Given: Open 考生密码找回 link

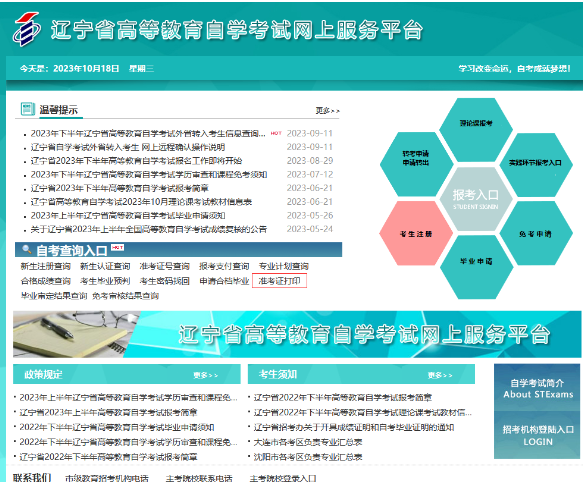Looking at the screenshot, I should [165, 281].
